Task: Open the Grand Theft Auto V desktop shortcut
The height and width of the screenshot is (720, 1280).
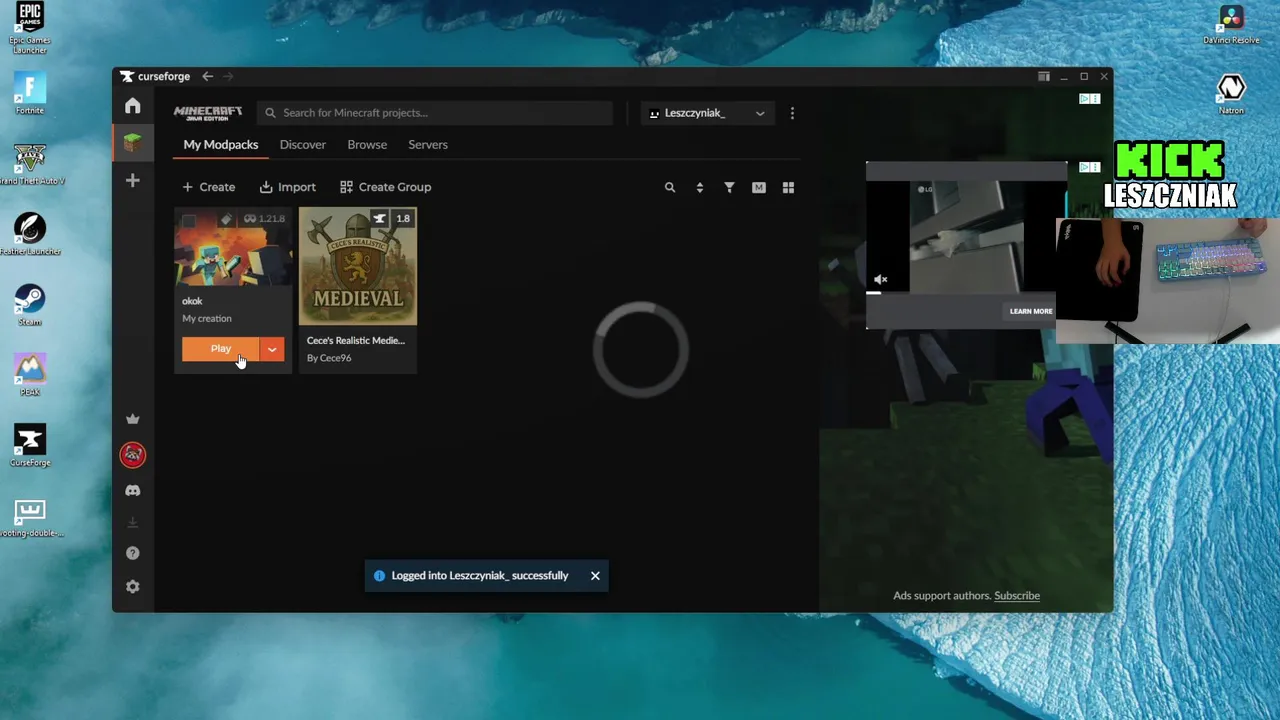Action: click(30, 164)
